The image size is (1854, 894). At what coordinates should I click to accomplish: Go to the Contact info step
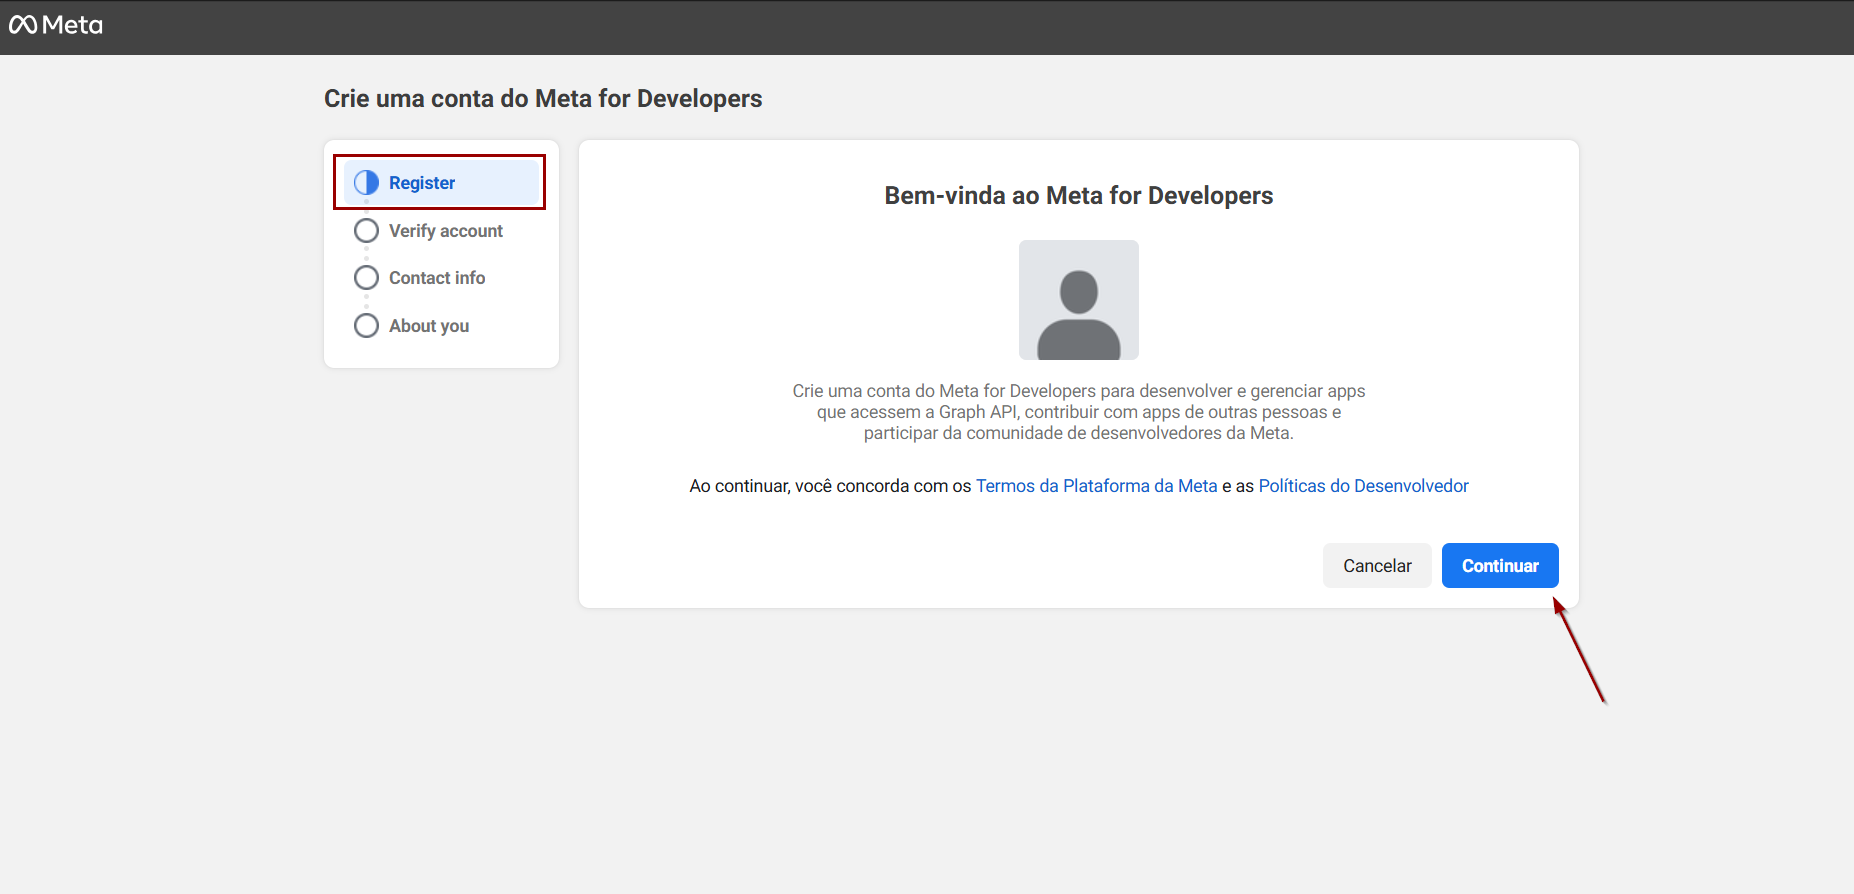tap(437, 278)
